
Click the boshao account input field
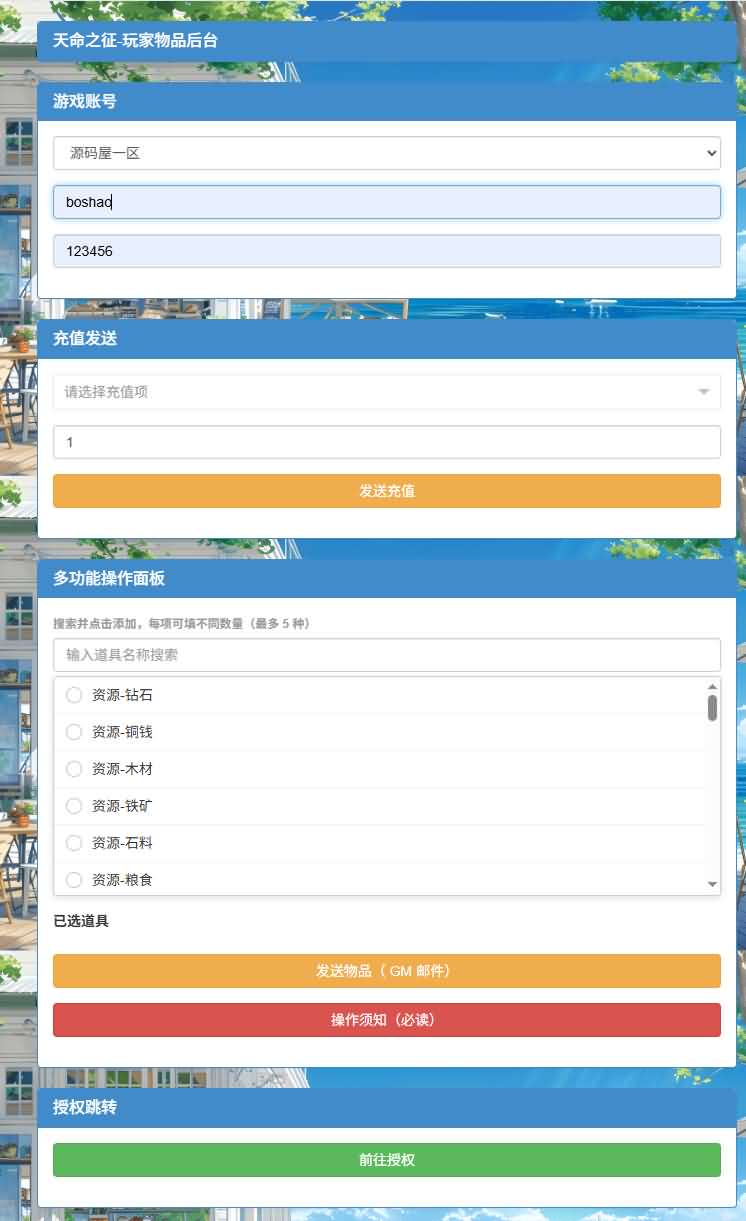pos(386,202)
